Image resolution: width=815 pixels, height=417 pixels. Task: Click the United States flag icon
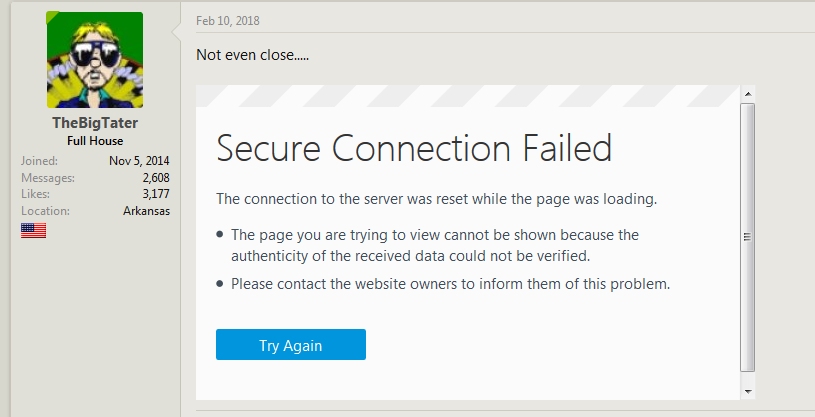click(x=33, y=230)
